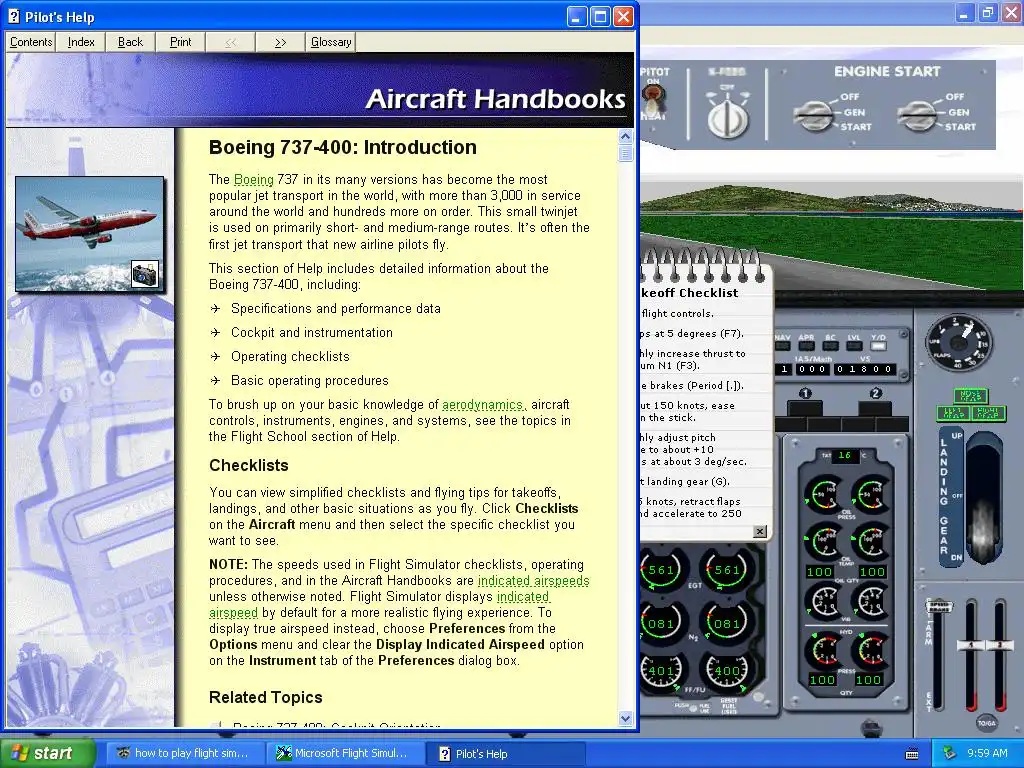The width and height of the screenshot is (1024, 768).
Task: Click the left vibration gauge
Action: point(823,600)
